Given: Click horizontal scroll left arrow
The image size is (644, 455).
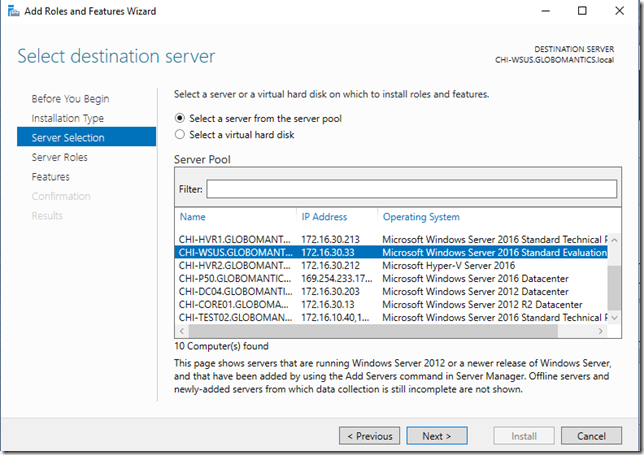Looking at the screenshot, I should (182, 331).
